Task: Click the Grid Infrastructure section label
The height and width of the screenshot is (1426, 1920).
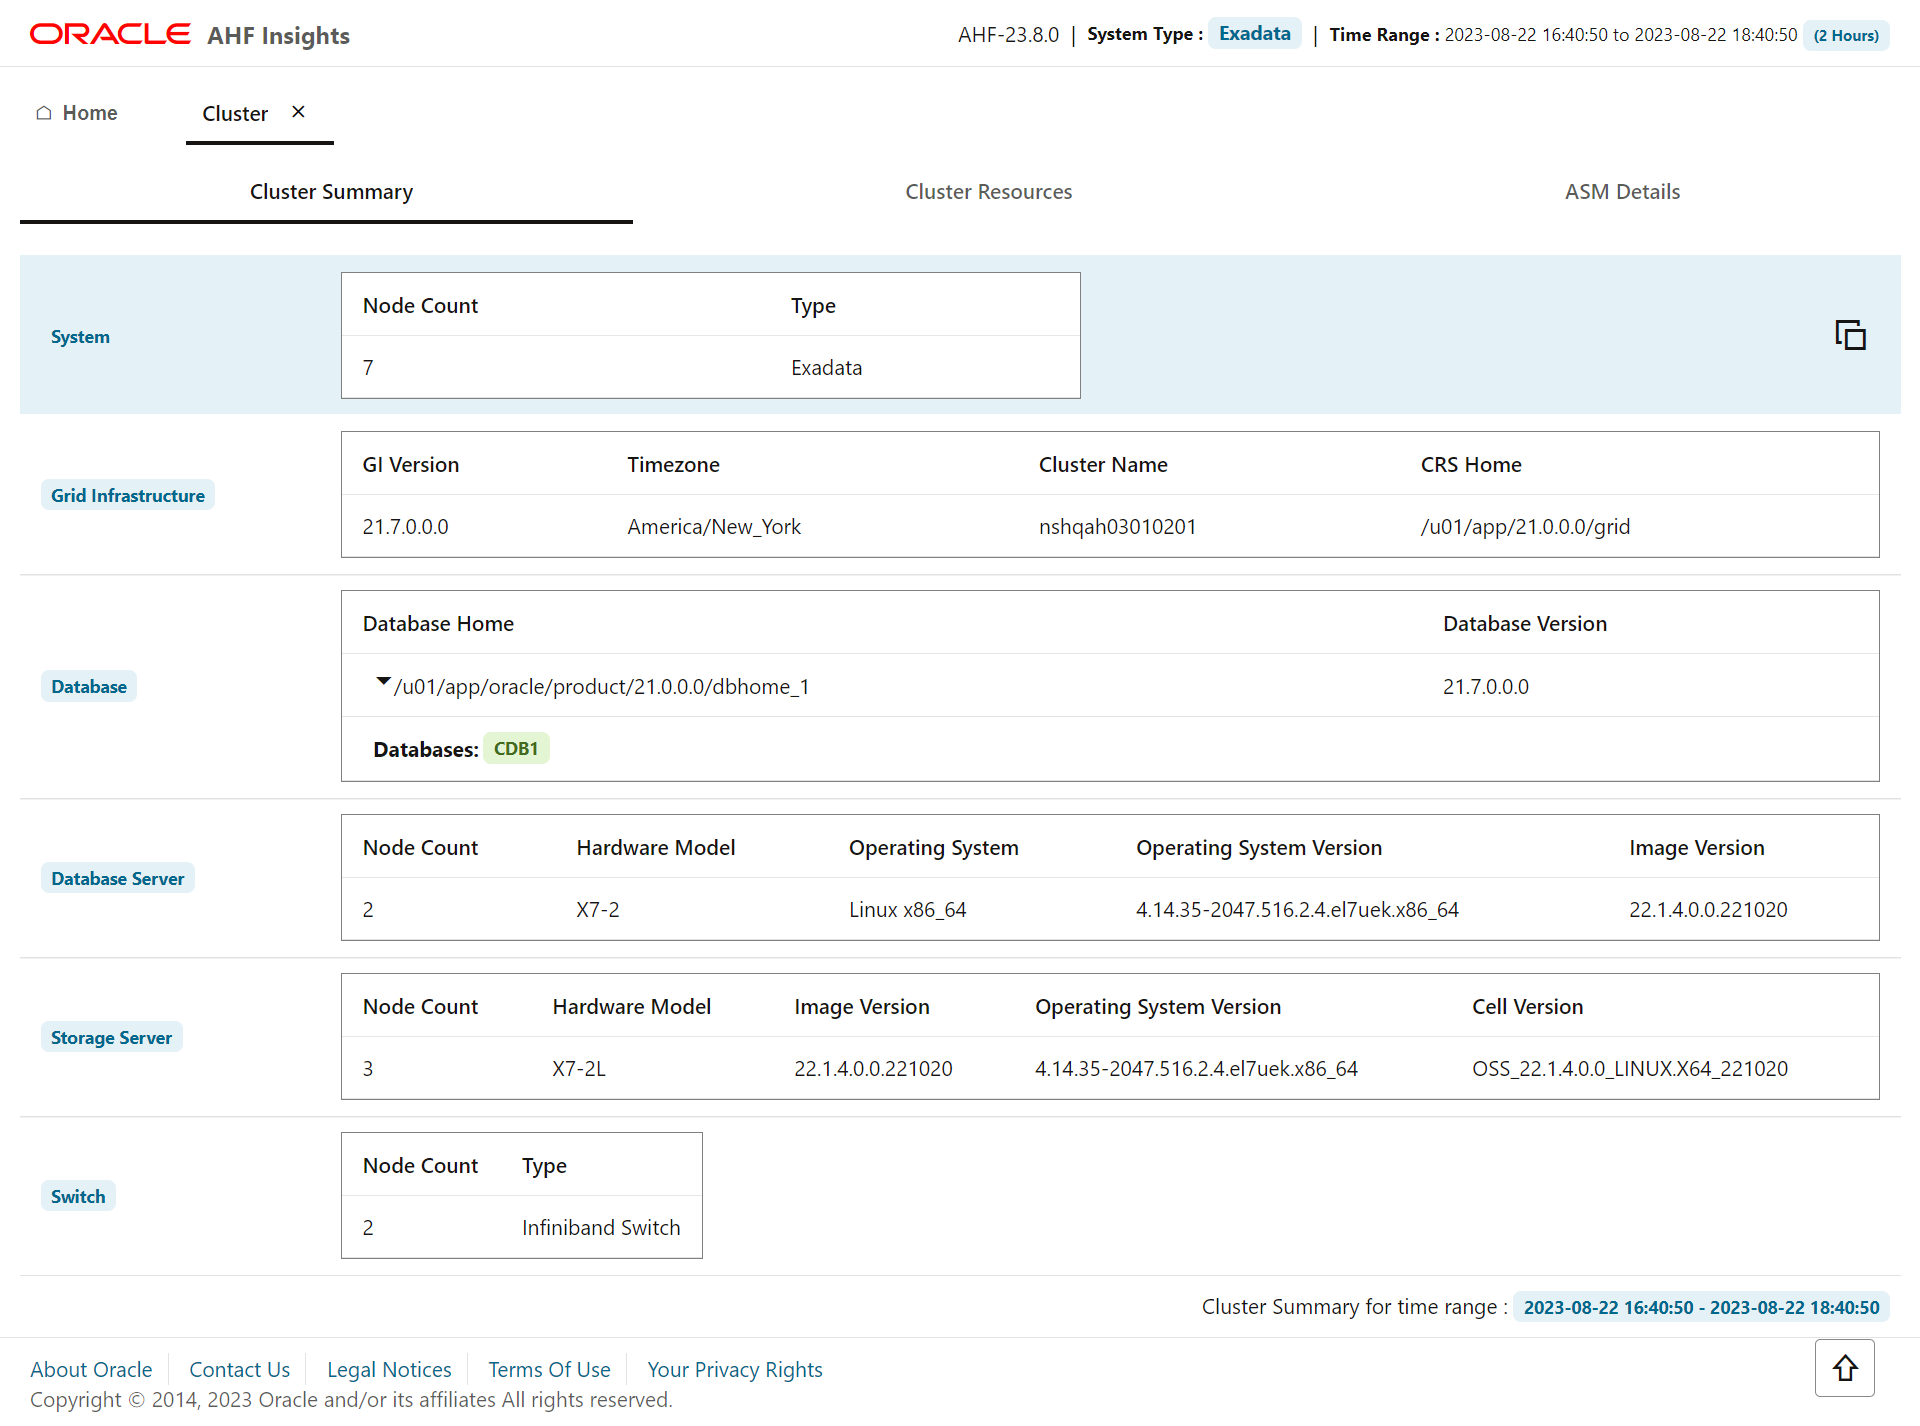Action: point(128,495)
